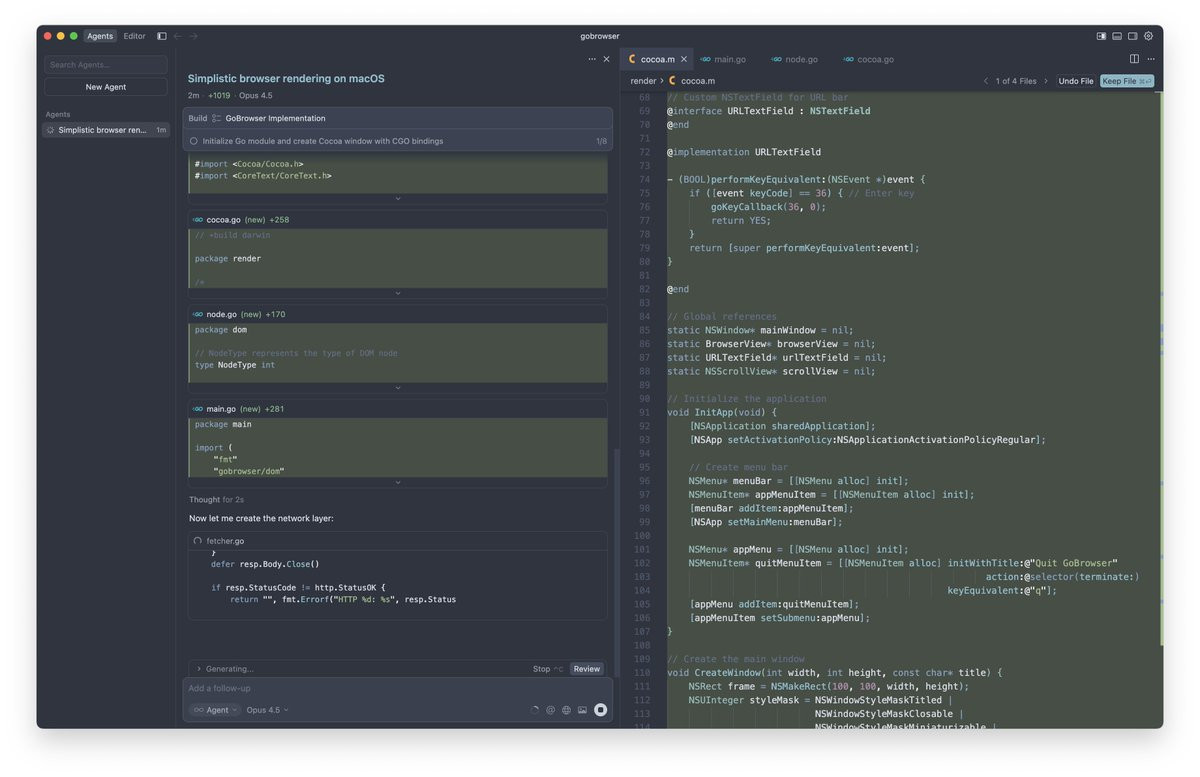This screenshot has height=777, width=1200.
Task: Open cocoa.go (new) +258 file header
Action: pyautogui.click(x=398, y=220)
